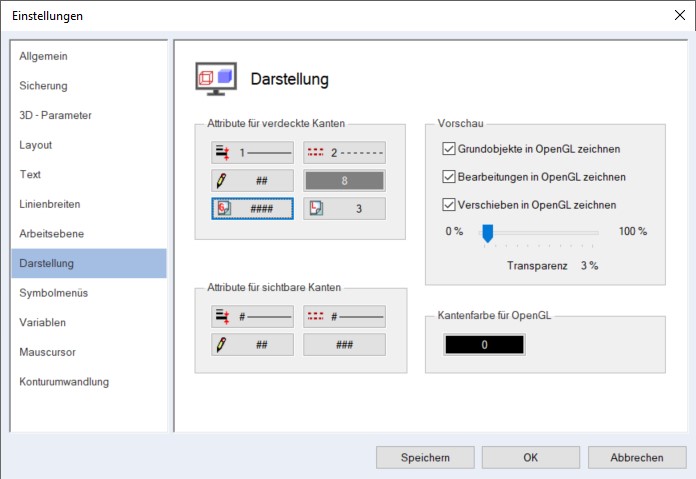This screenshot has width=696, height=479.
Task: Click line type button showing 2 dashed
Action: [344, 153]
